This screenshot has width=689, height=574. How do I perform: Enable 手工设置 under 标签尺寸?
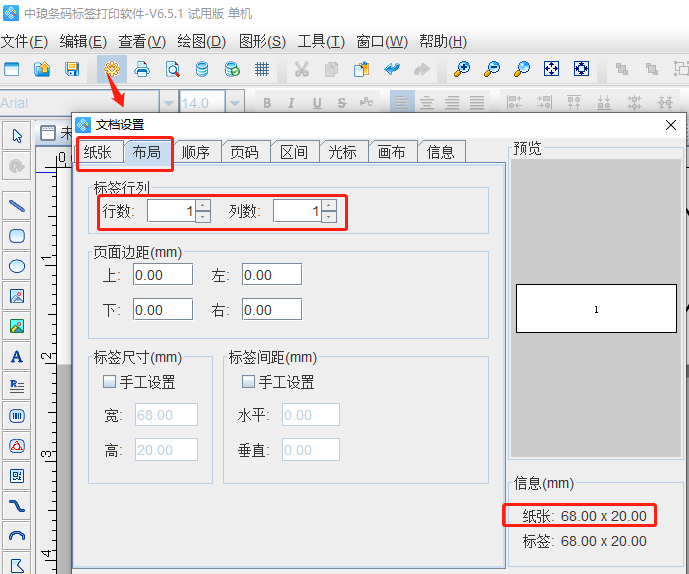[109, 381]
